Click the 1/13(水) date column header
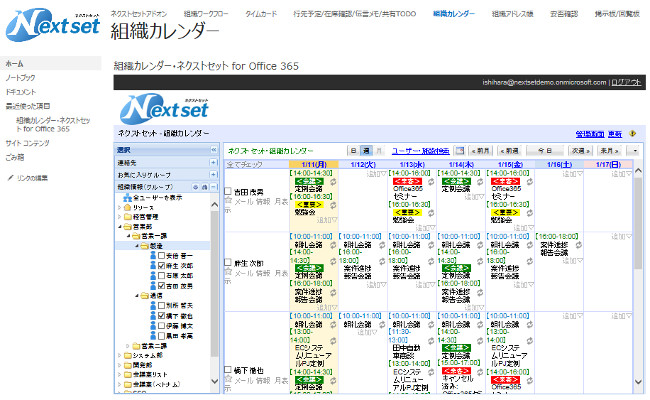The width and height of the screenshot is (650, 400). tap(412, 165)
